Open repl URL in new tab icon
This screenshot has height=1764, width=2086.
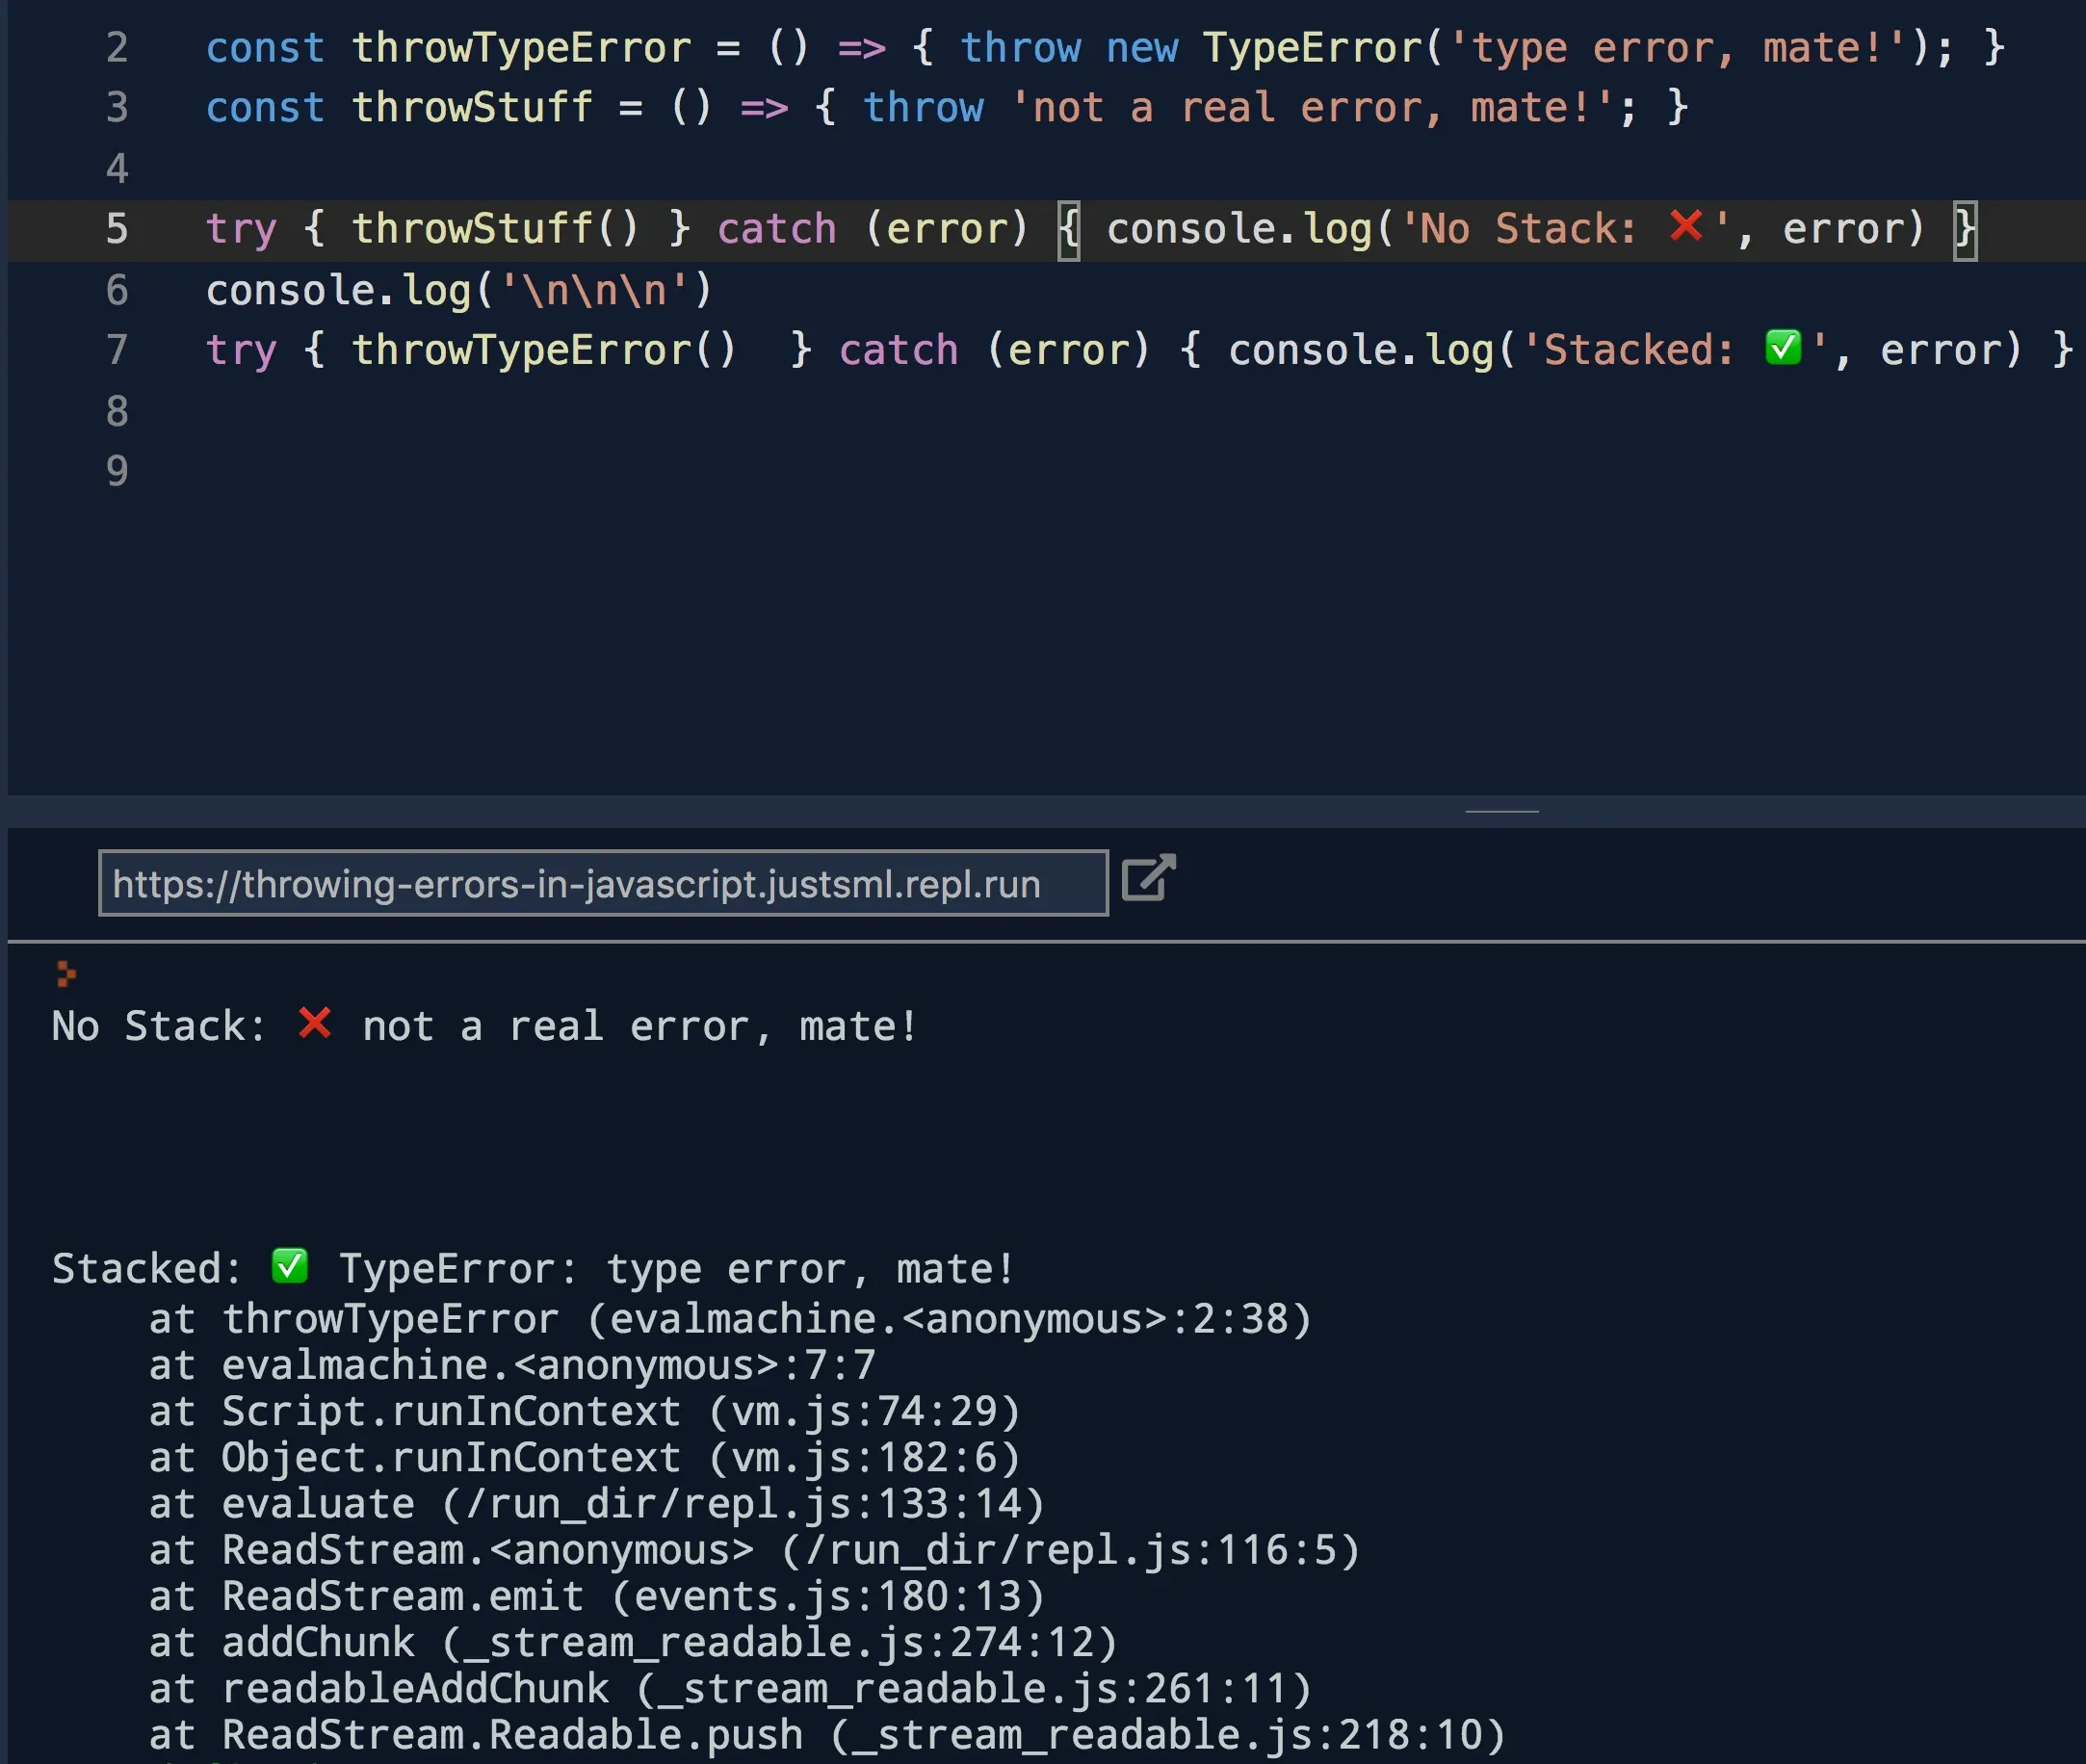click(x=1148, y=879)
